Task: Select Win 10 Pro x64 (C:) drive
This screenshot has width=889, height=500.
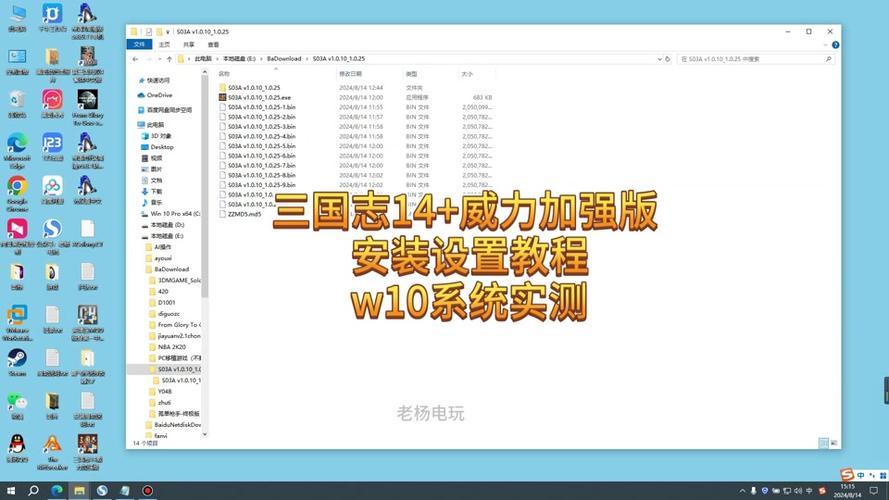Action: (x=175, y=214)
